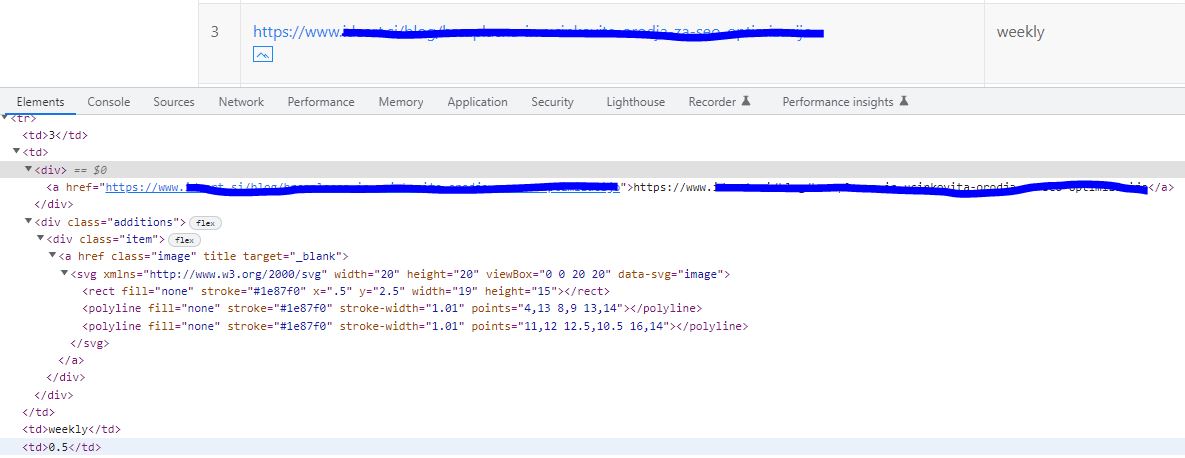Collapse the svg element node
The width and height of the screenshot is (1185, 458).
tap(65, 274)
